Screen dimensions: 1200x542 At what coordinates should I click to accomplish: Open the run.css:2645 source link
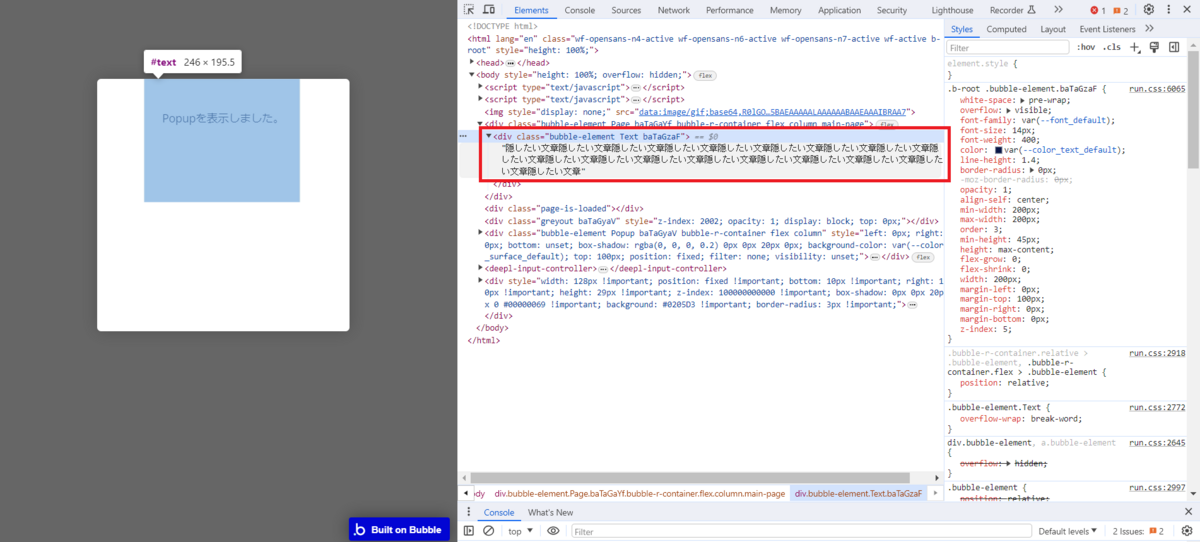click(x=1156, y=442)
